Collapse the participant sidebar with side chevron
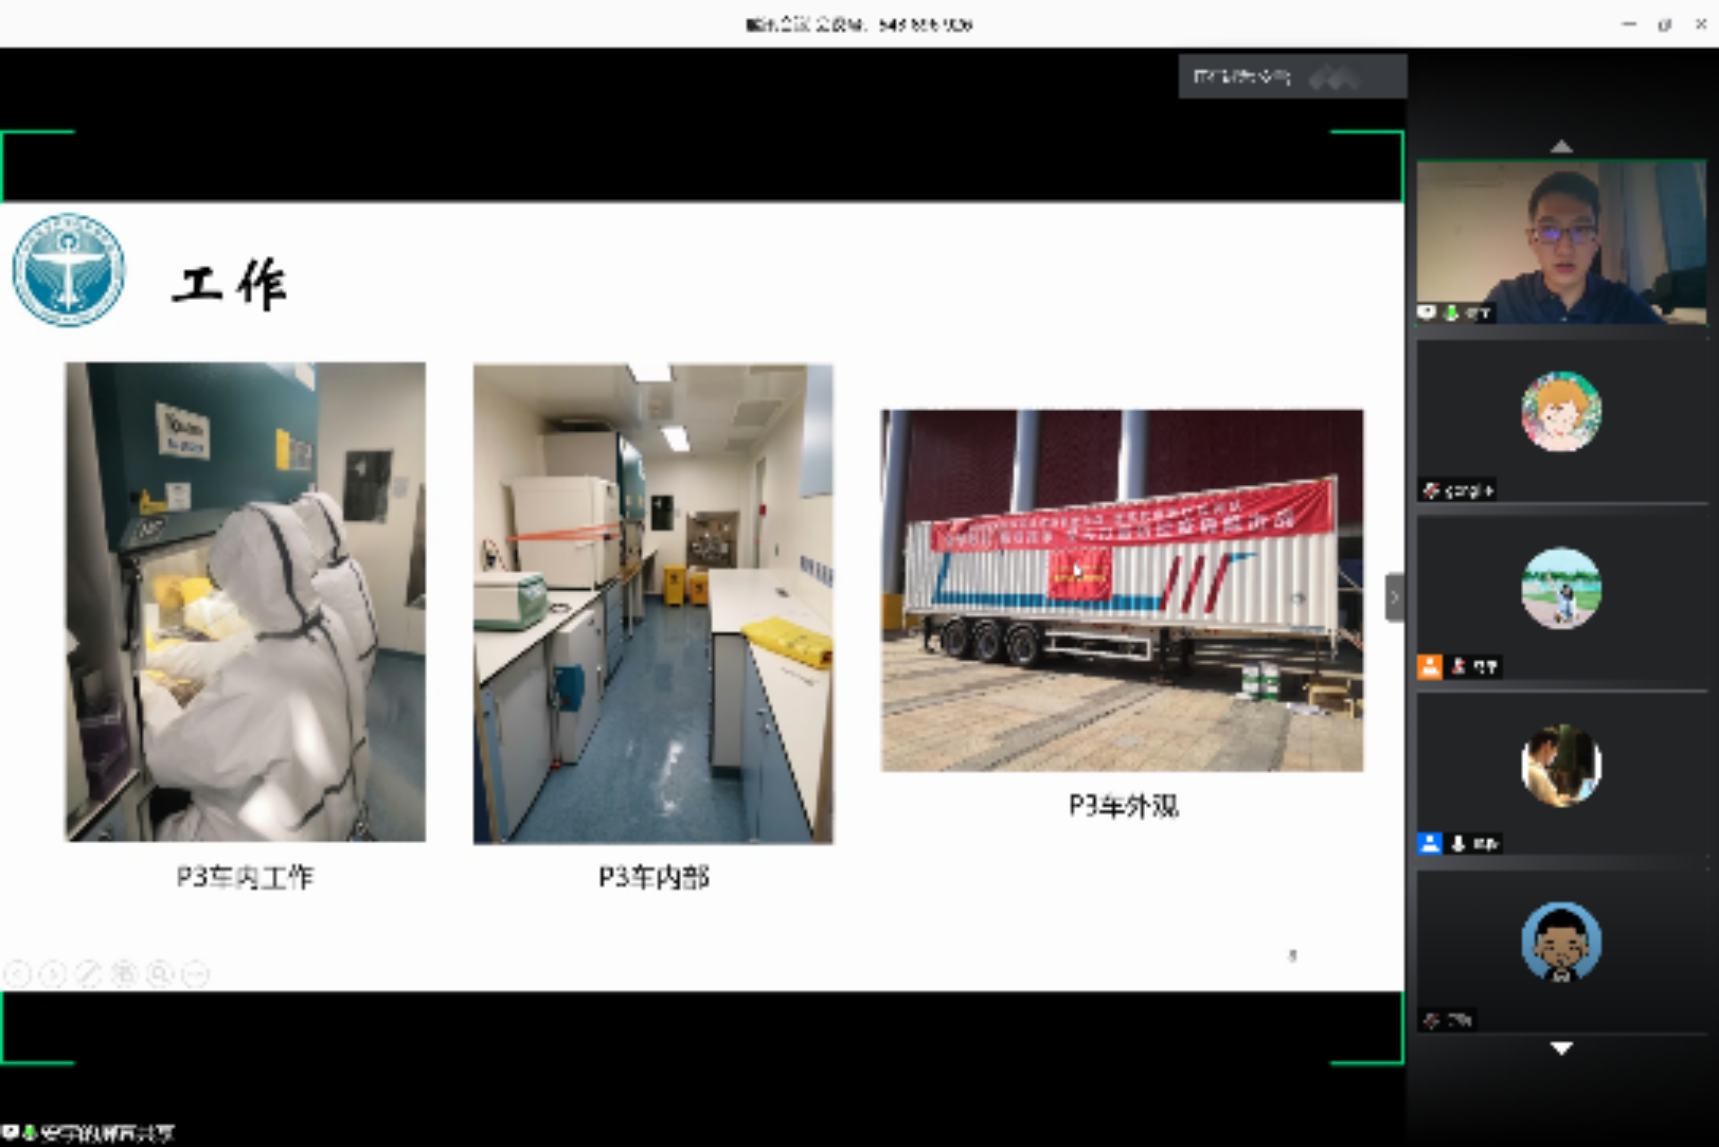 1394,598
